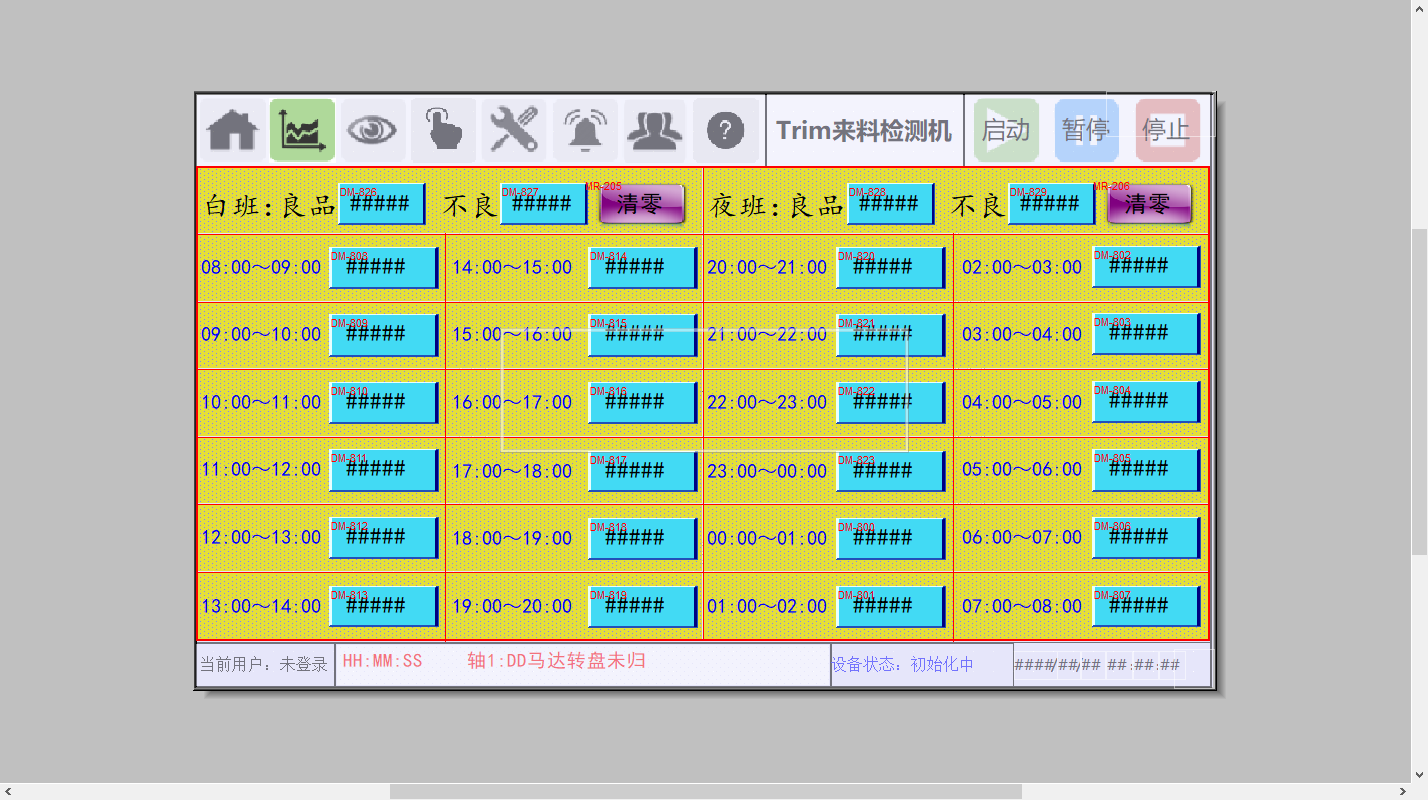The height and width of the screenshot is (800, 1428).
Task: Click the 白班:良品 label
Action: click(x=270, y=206)
